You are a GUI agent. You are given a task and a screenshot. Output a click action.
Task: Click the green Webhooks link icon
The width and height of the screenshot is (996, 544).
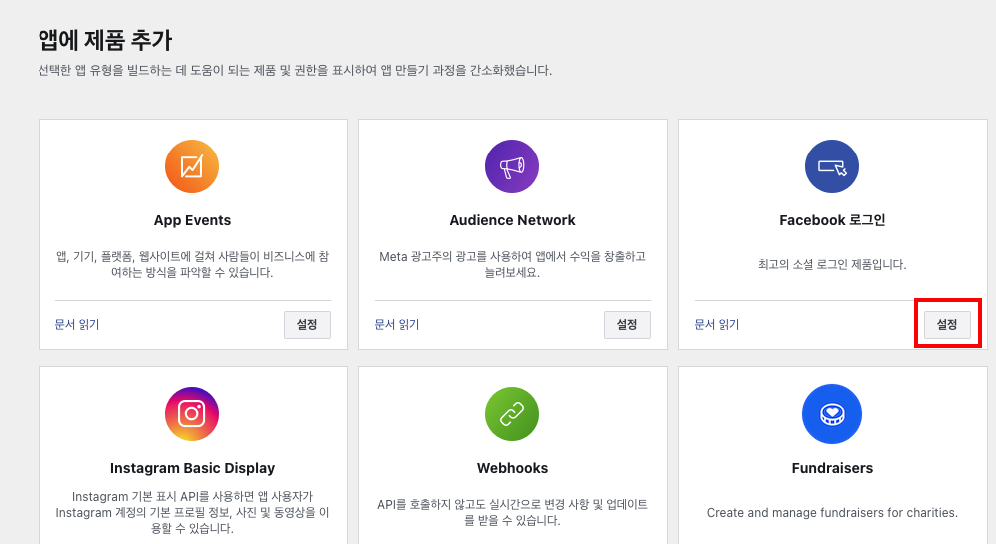tap(512, 414)
